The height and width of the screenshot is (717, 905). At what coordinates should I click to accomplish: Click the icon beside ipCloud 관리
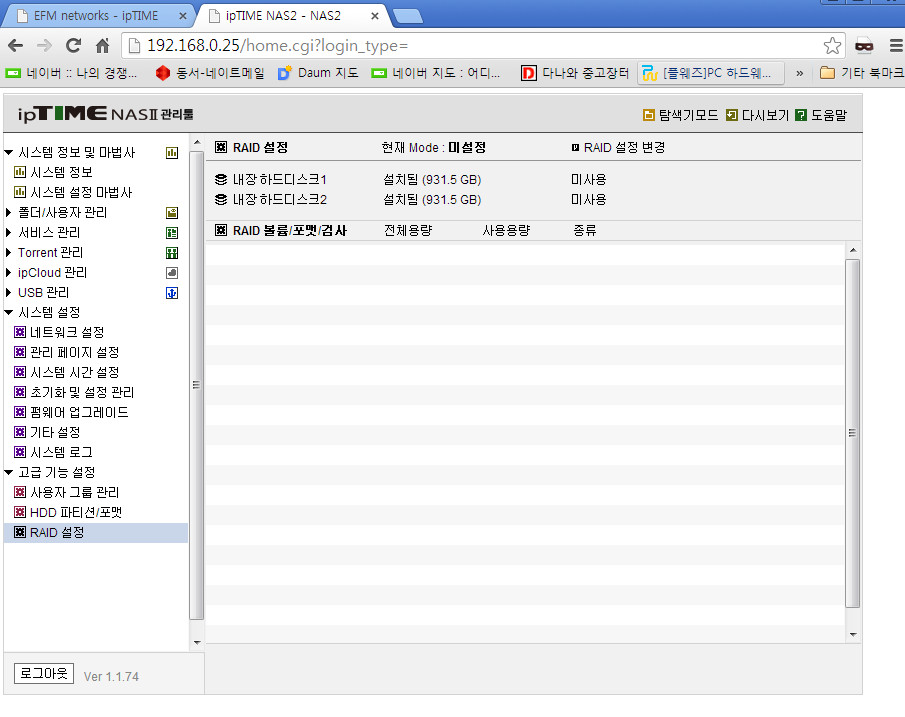[x=172, y=273]
